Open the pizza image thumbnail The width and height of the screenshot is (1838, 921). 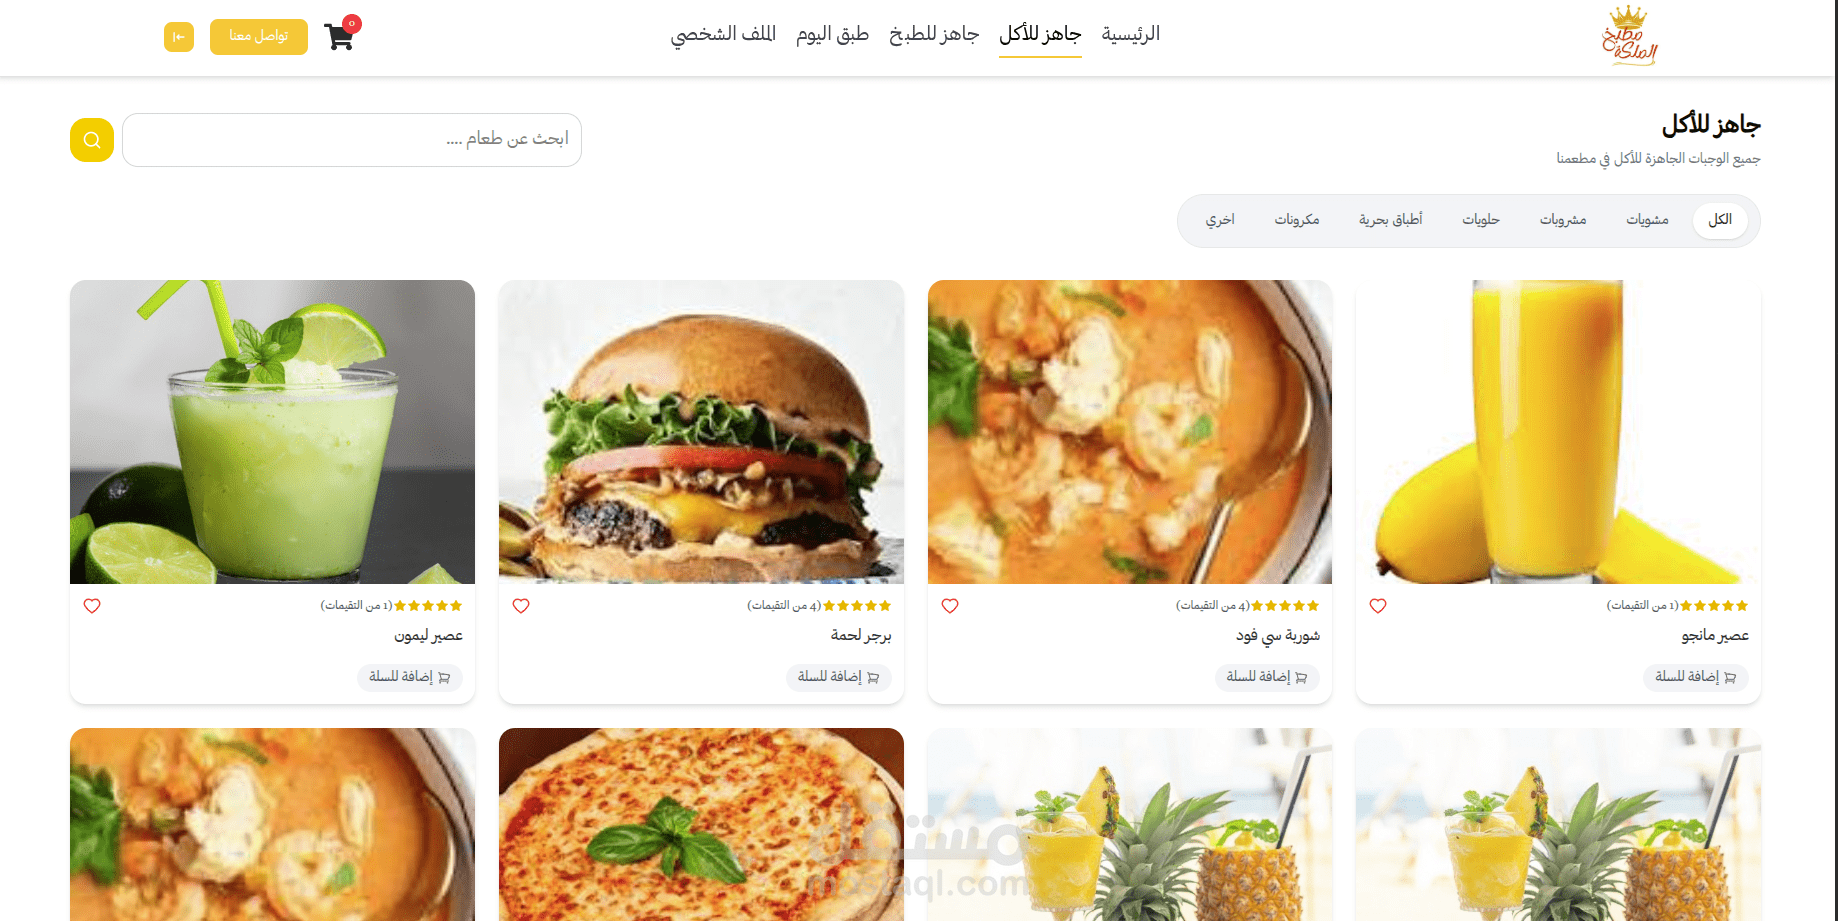point(701,824)
